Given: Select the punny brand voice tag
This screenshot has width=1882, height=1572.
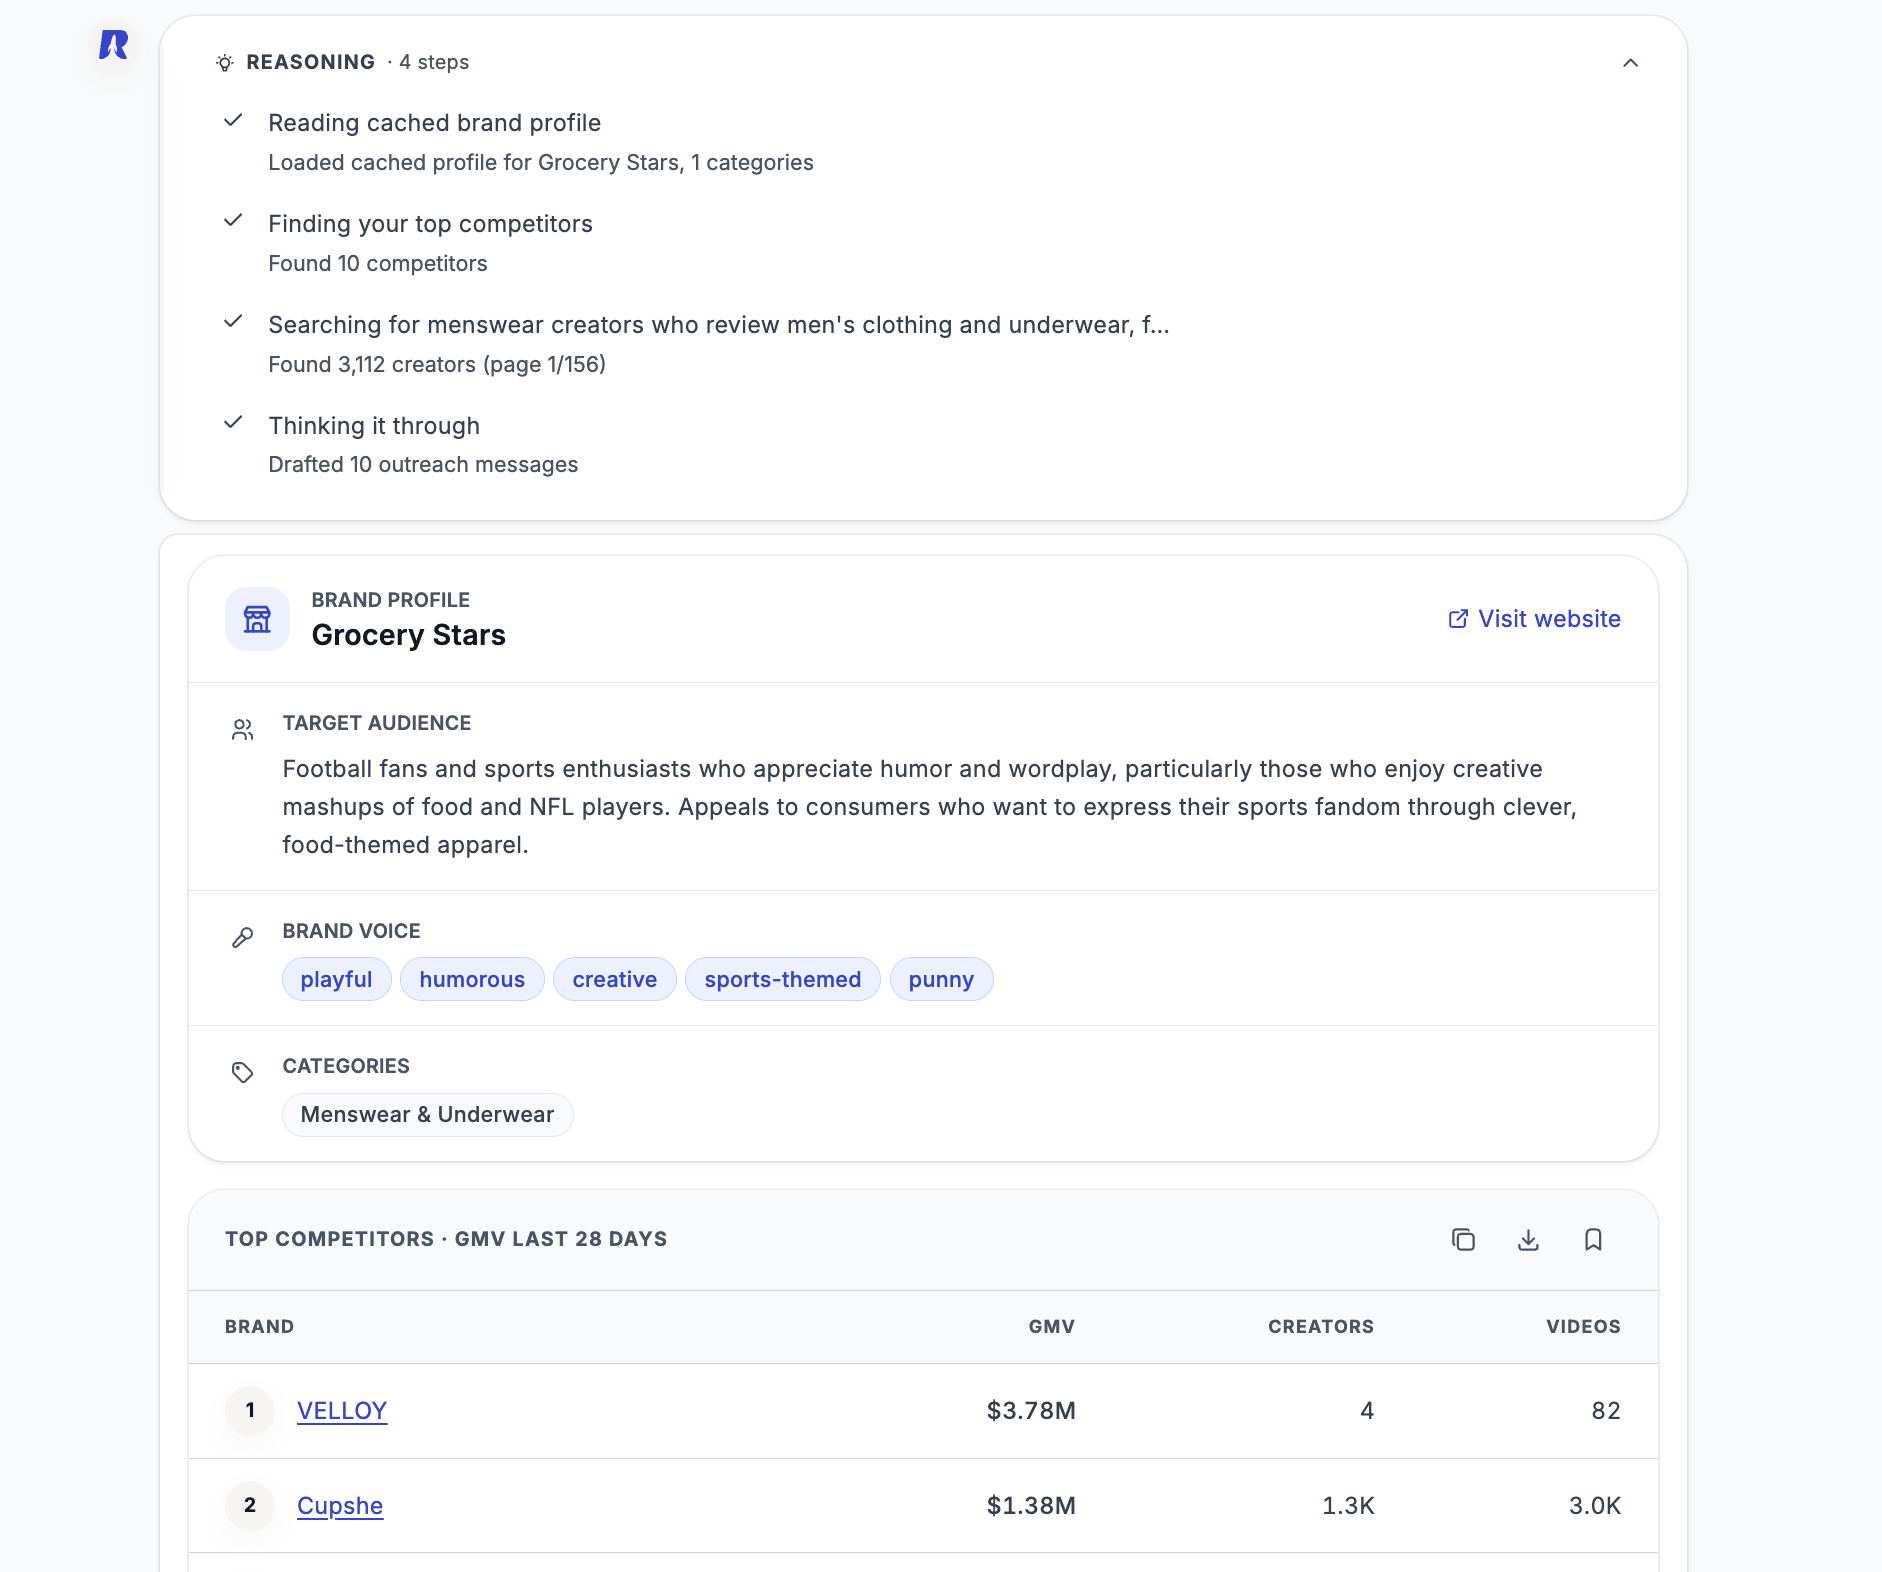Looking at the screenshot, I should [x=941, y=979].
